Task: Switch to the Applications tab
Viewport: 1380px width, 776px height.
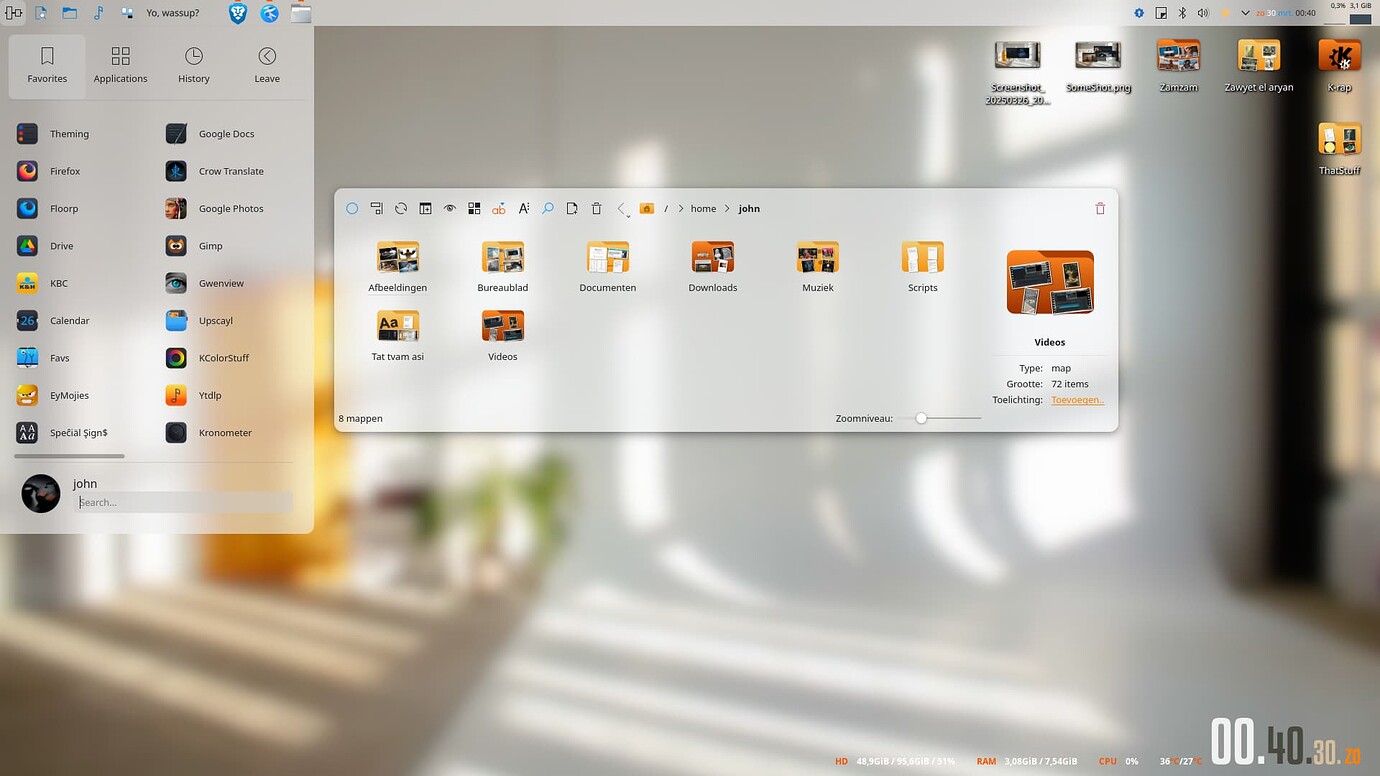Action: click(x=120, y=66)
